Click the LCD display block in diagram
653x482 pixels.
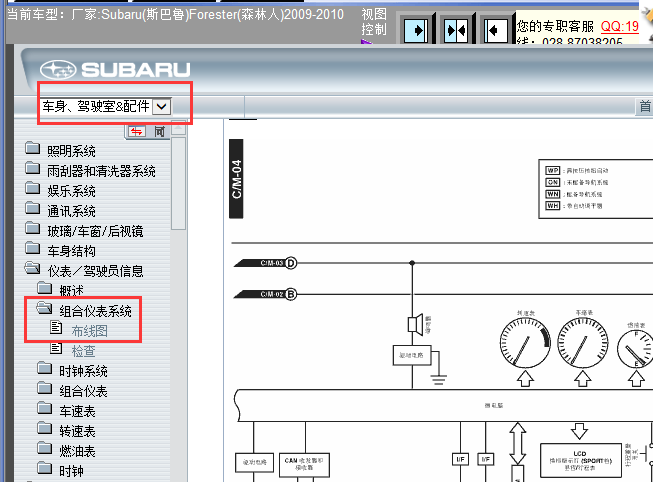pos(581,460)
